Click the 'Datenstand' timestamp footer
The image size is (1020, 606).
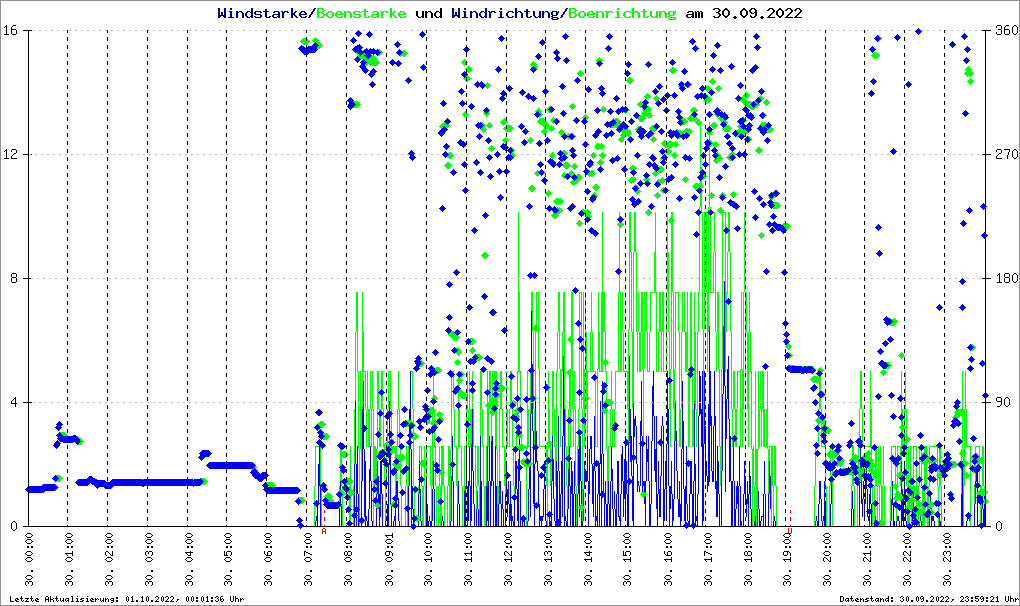click(x=929, y=599)
